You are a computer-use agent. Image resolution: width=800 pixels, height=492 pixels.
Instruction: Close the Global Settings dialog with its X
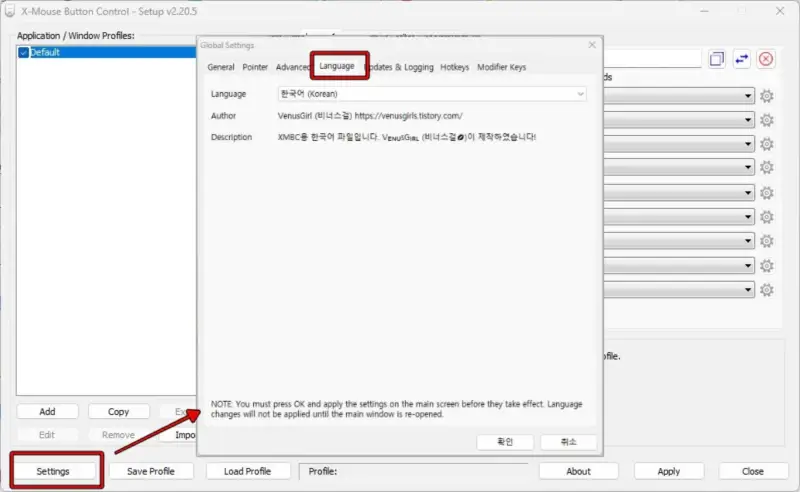coord(591,45)
